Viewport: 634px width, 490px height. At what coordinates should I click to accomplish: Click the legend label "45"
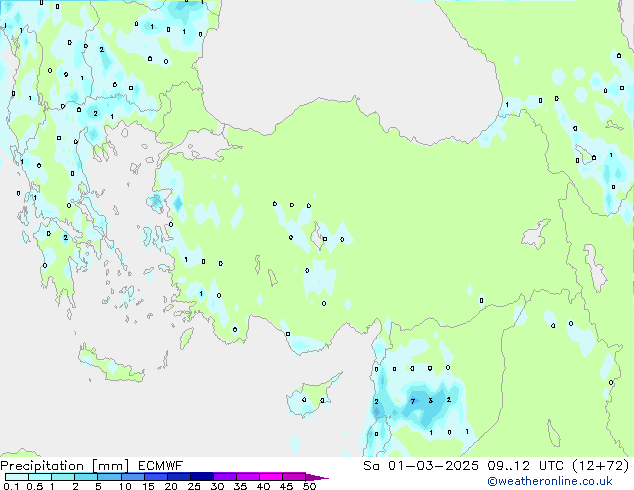pos(286,486)
